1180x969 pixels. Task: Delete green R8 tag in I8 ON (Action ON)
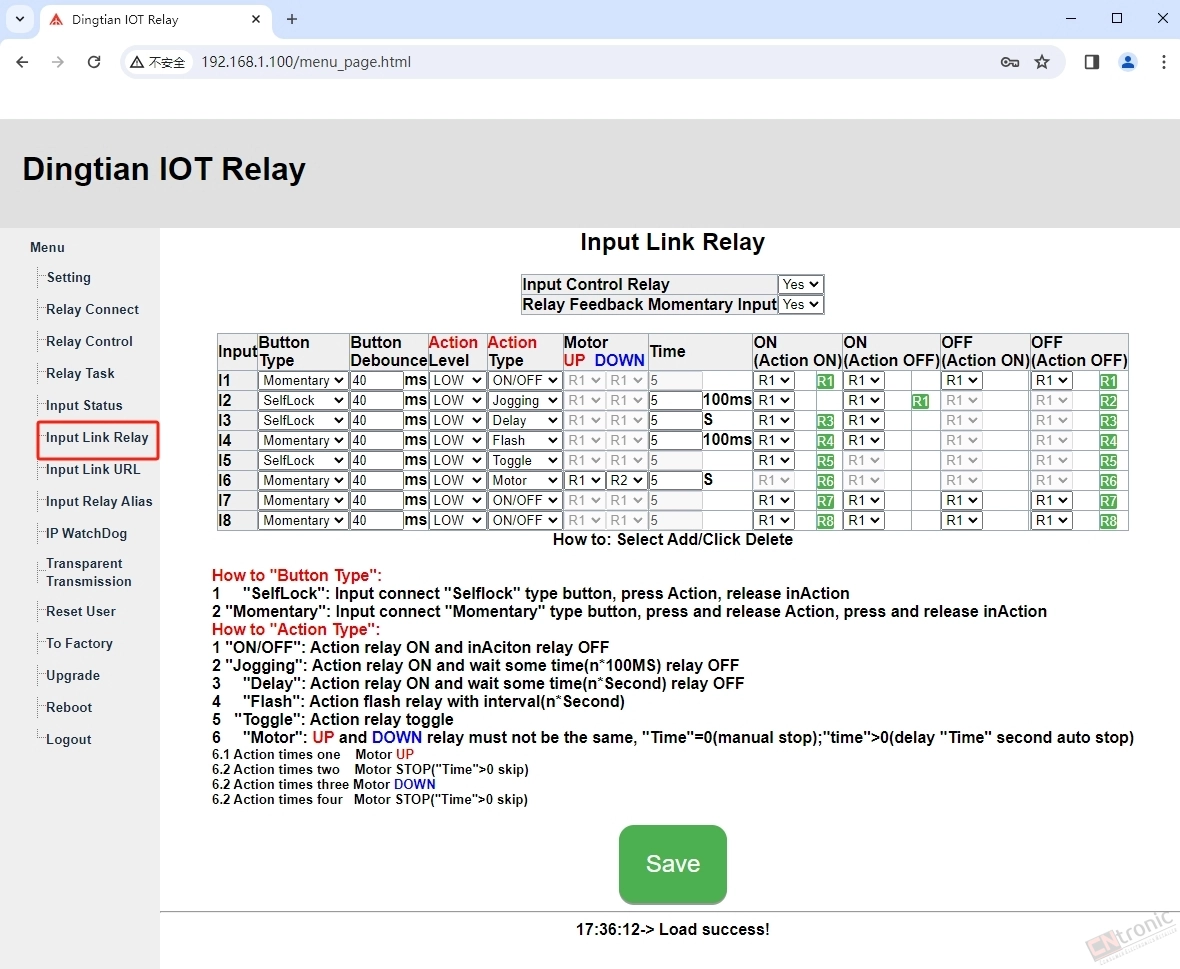(x=825, y=521)
